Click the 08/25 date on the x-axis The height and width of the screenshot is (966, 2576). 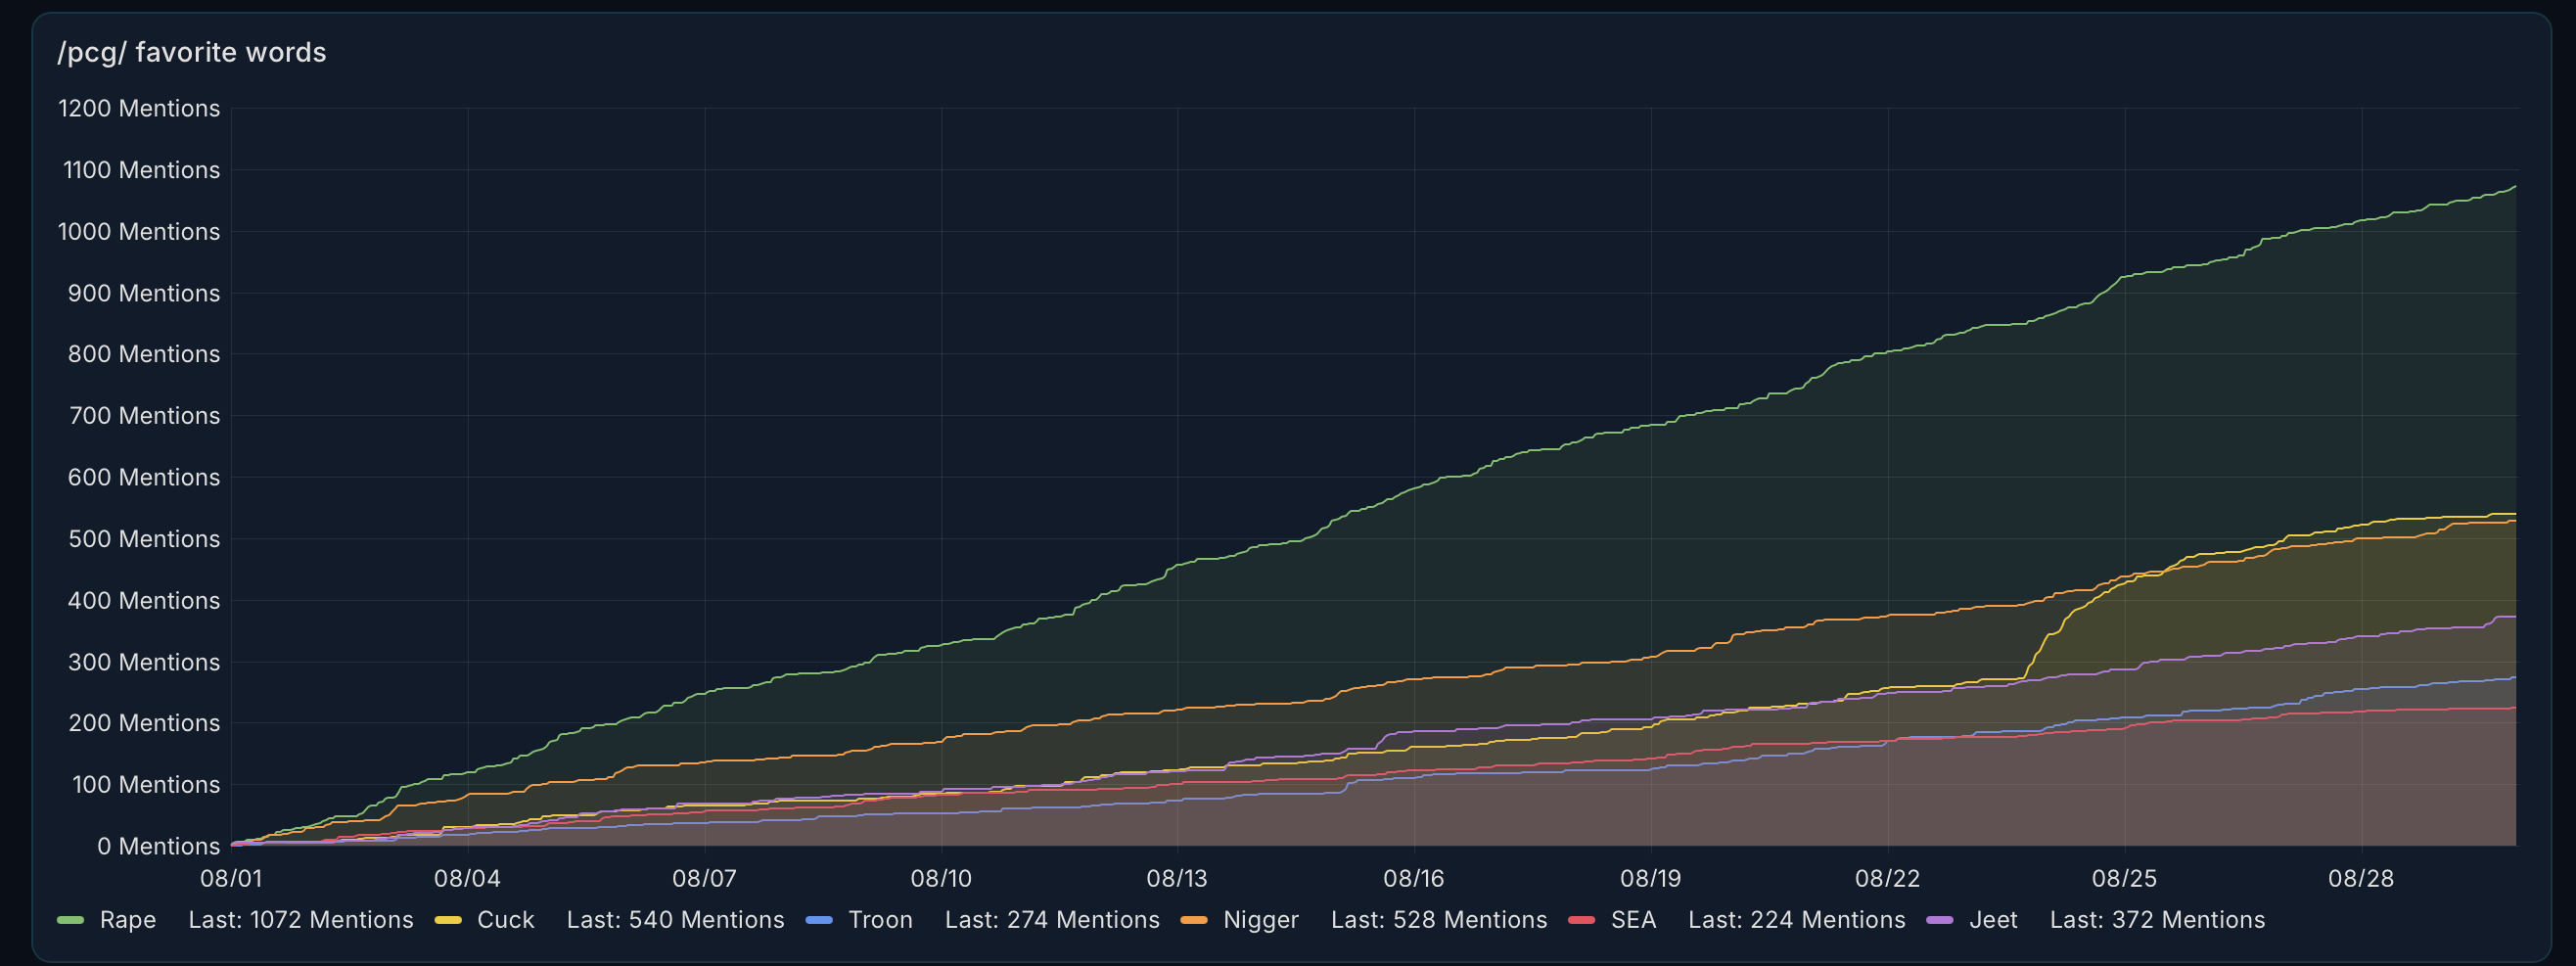(2125, 878)
